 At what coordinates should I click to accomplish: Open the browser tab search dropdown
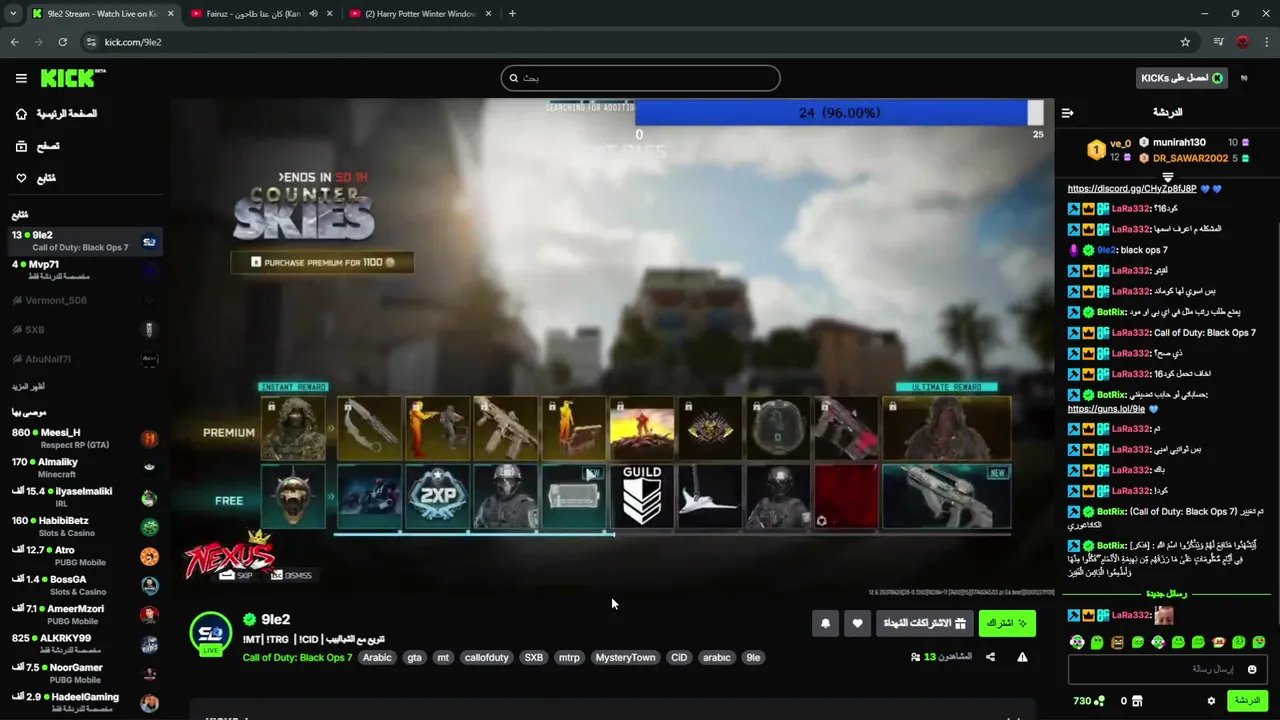point(13,14)
